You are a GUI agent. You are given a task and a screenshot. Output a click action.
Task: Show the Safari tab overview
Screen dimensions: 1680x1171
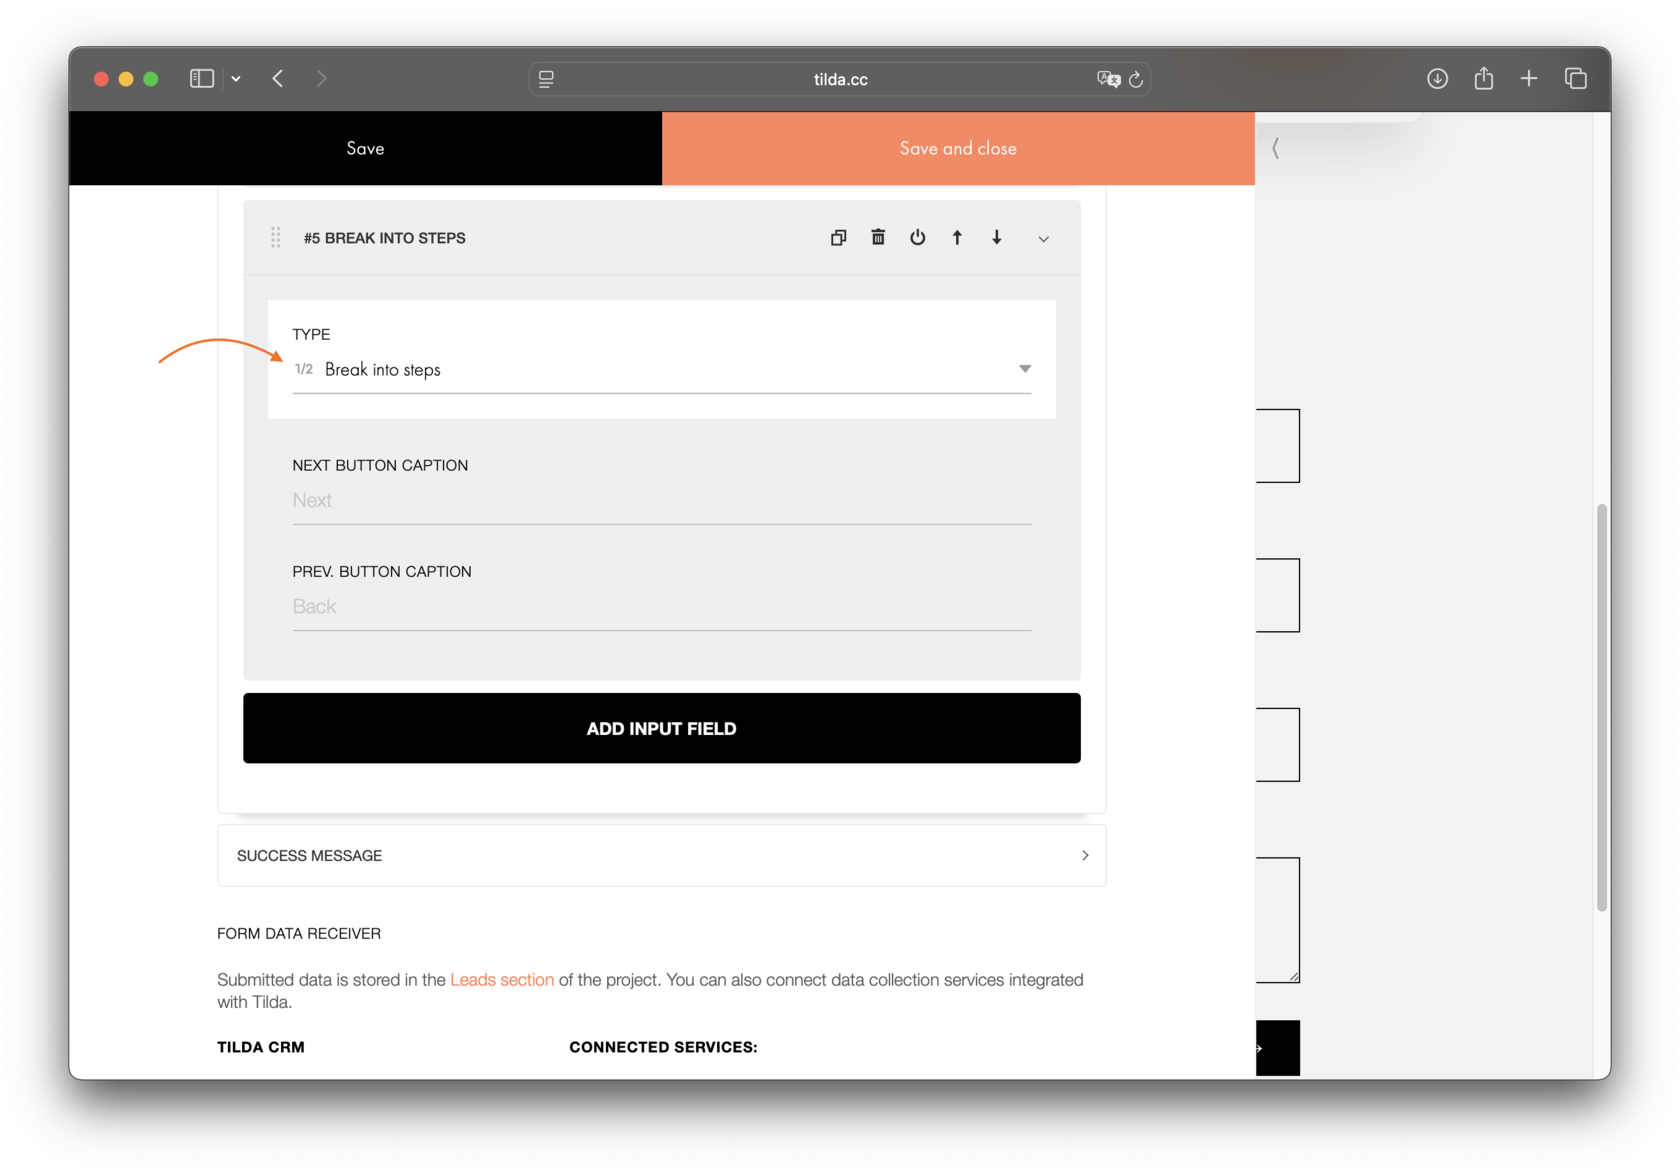point(1575,78)
